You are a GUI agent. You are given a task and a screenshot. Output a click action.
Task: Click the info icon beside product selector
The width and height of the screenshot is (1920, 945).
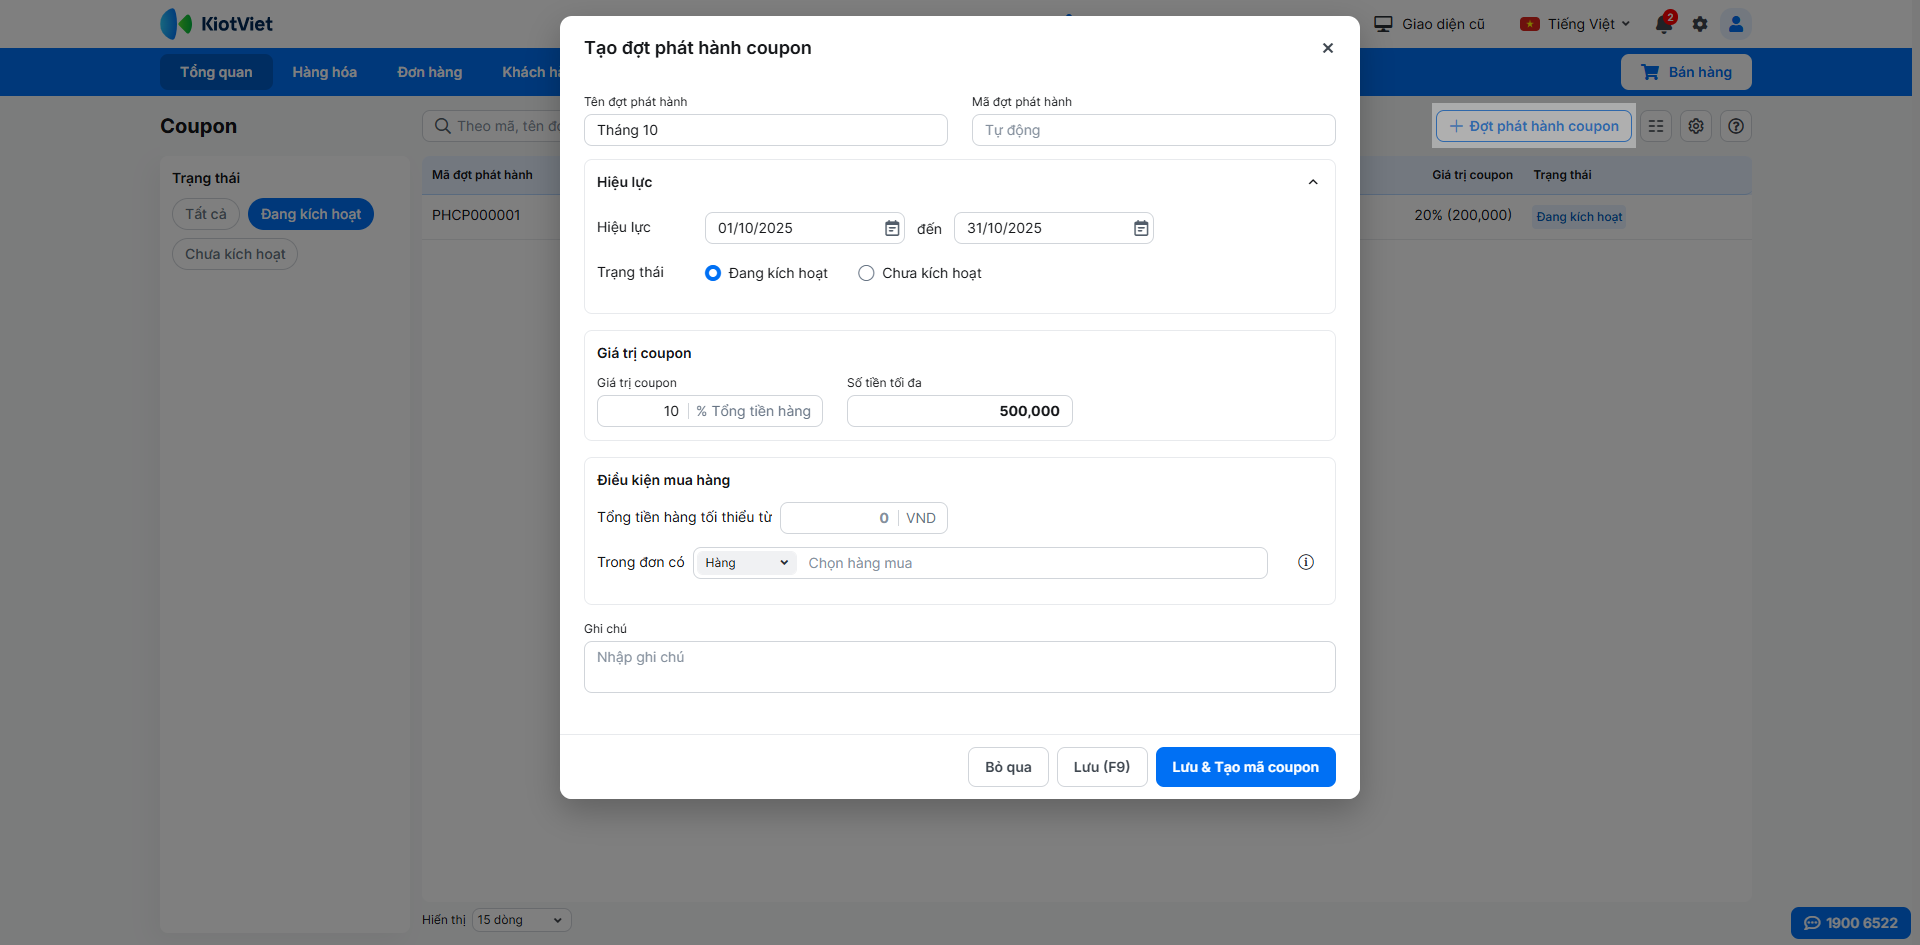click(x=1305, y=562)
